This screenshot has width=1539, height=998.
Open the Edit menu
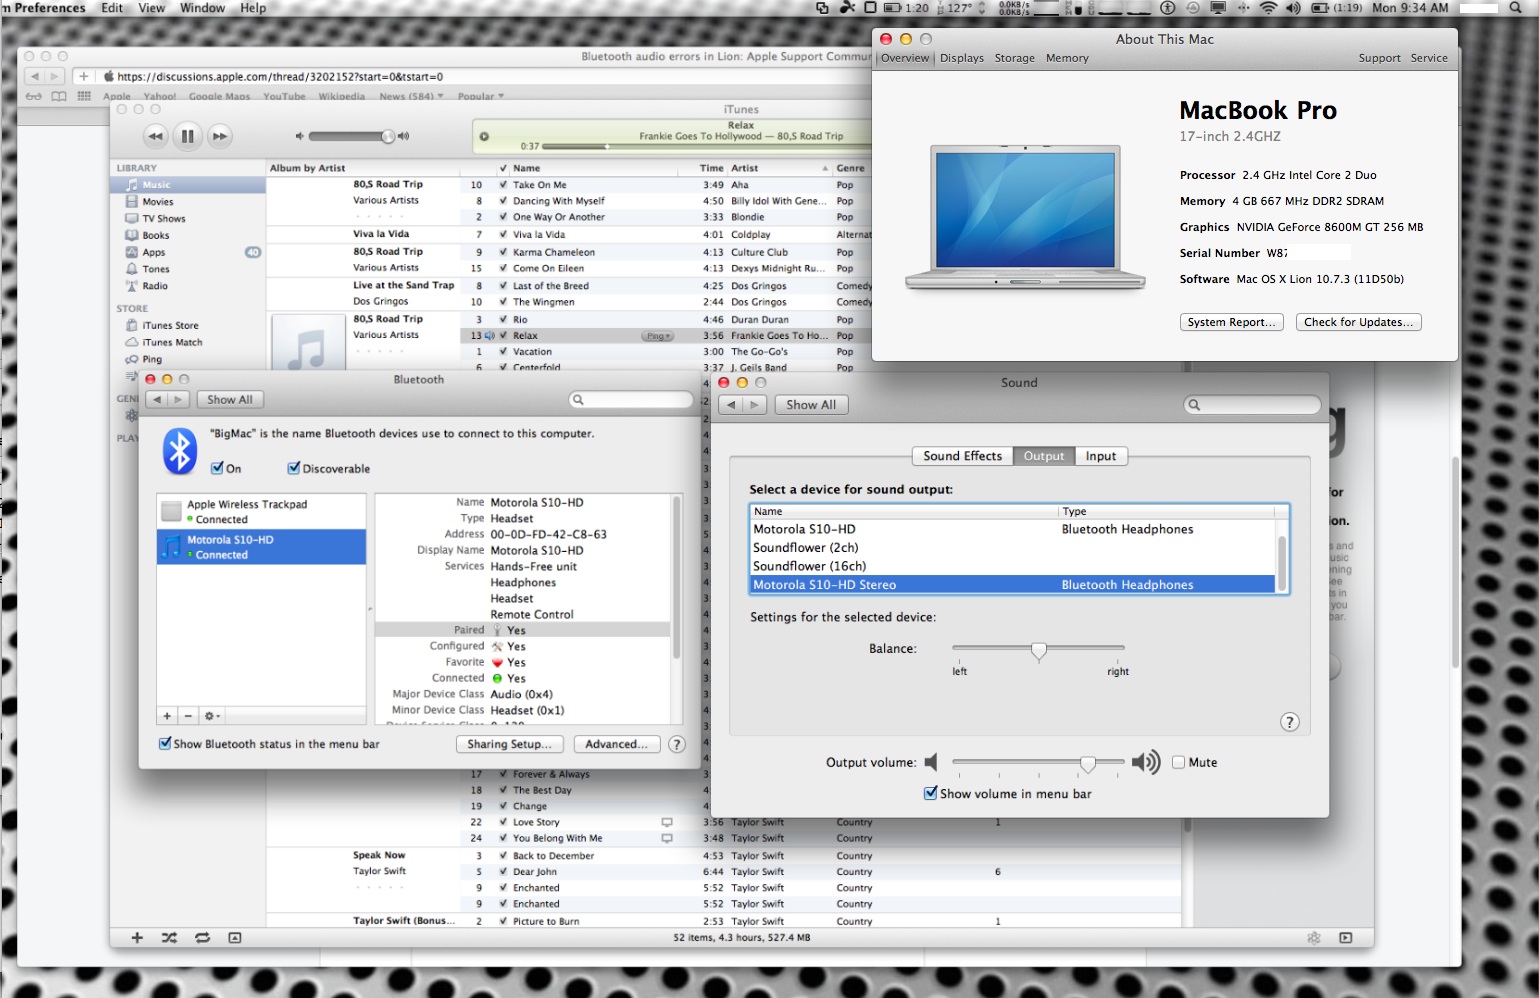[x=113, y=8]
